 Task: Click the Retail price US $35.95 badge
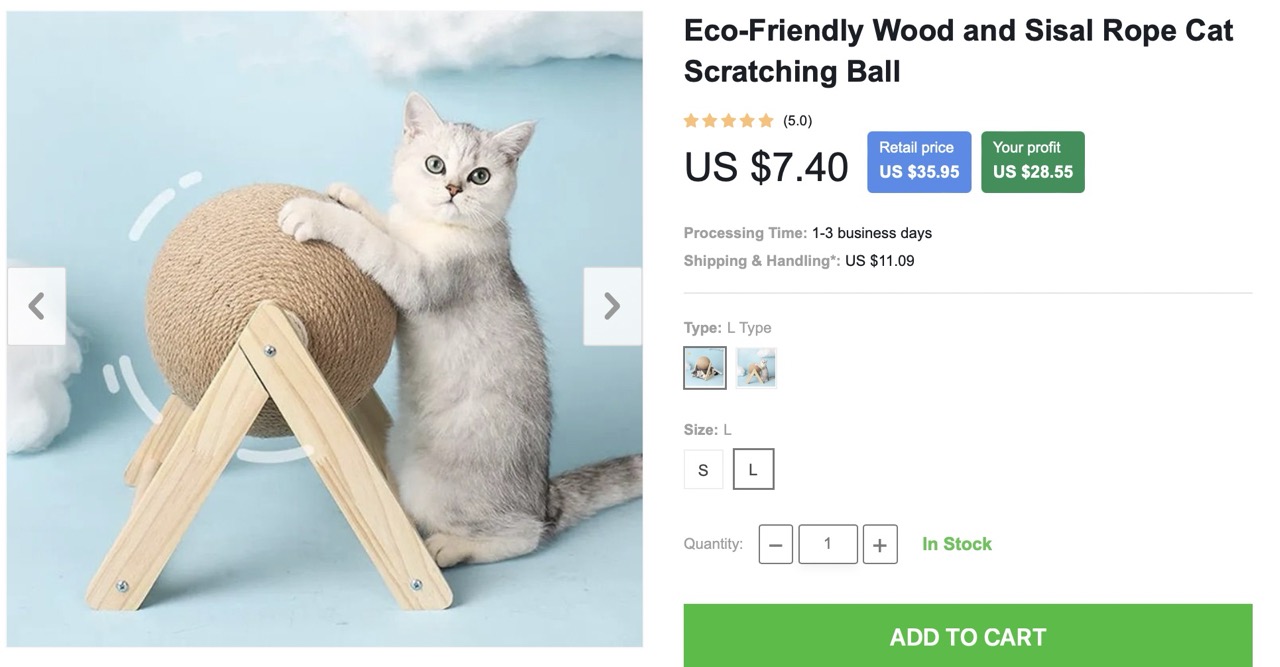coord(918,161)
